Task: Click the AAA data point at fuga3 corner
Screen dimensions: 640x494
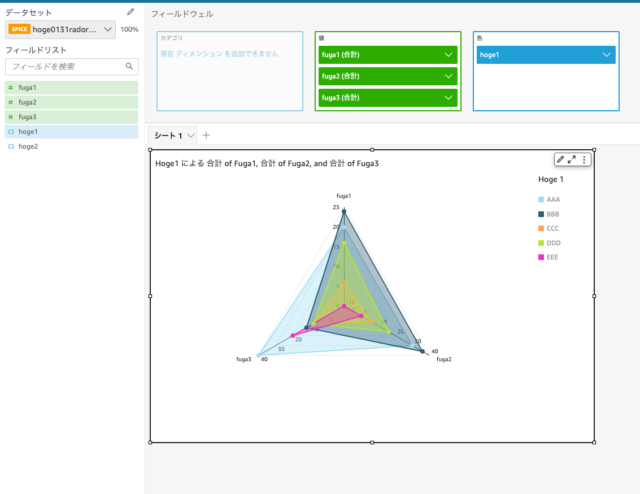Action: tap(258, 355)
